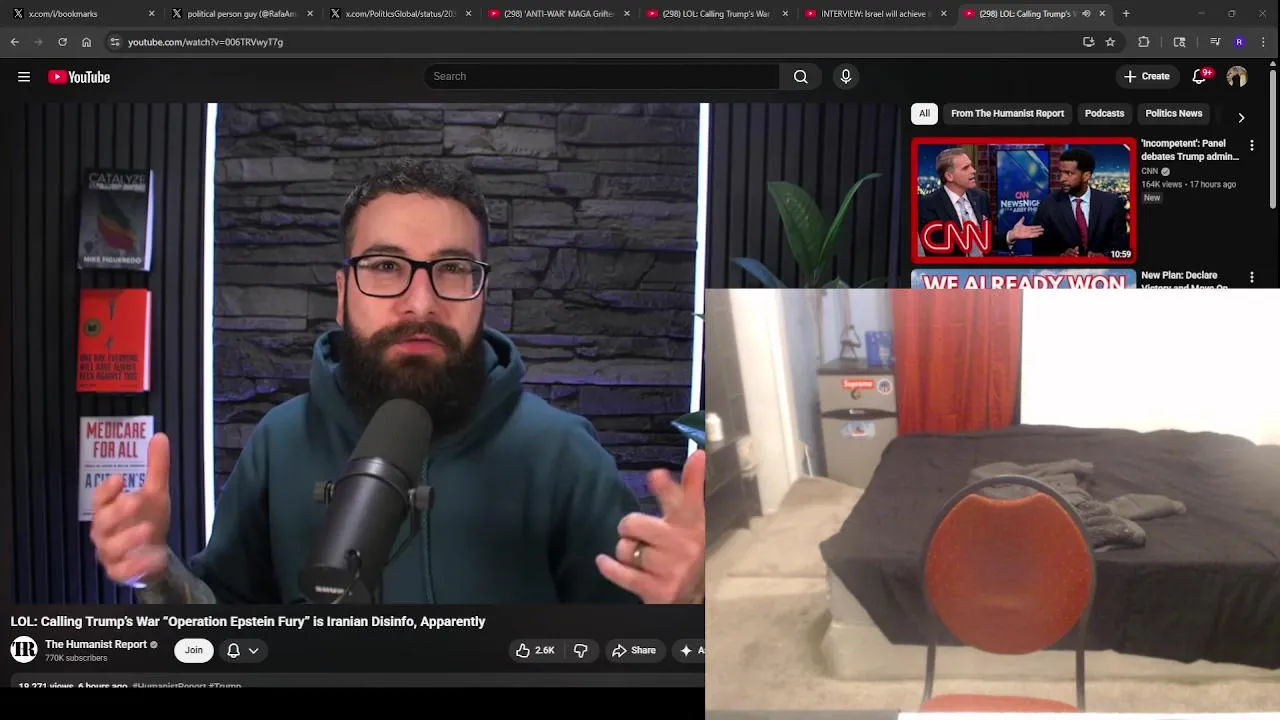The image size is (1280, 720).
Task: Select the From The Humanist Report chip
Action: pyautogui.click(x=1007, y=114)
